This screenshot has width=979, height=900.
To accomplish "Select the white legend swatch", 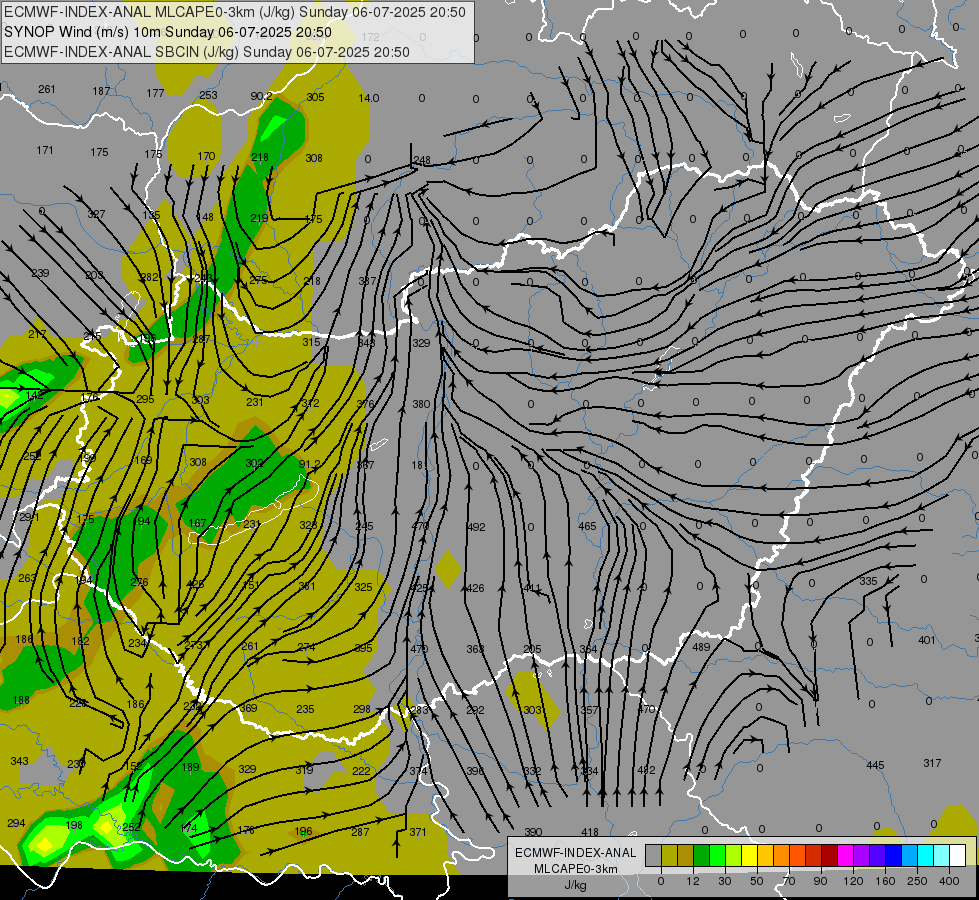I will (x=958, y=855).
